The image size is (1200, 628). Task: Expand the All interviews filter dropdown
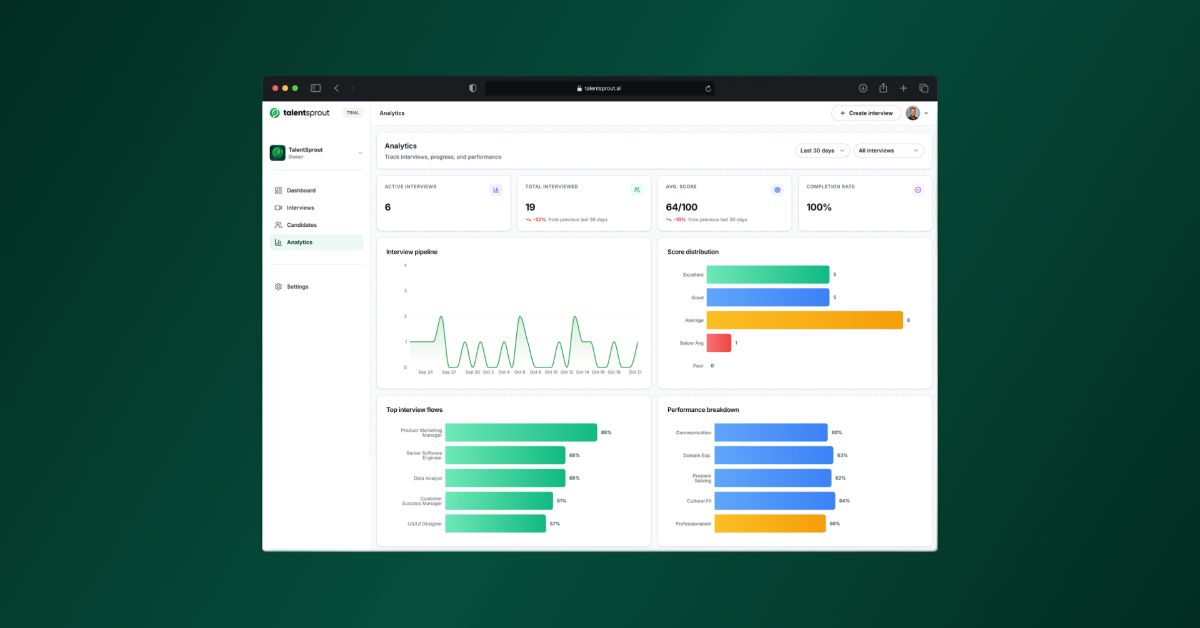(889, 151)
